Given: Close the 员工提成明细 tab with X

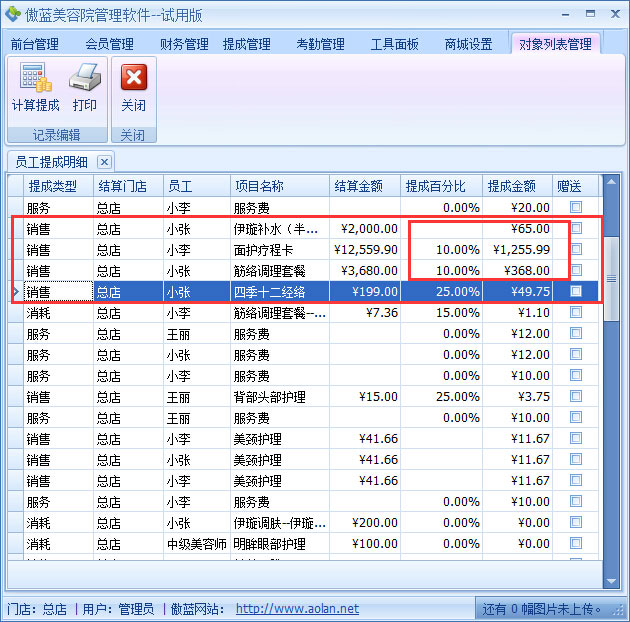Looking at the screenshot, I should coord(104,161).
